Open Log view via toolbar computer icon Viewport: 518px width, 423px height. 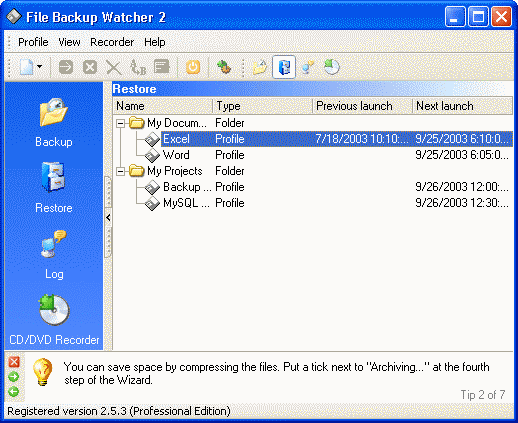tap(308, 67)
